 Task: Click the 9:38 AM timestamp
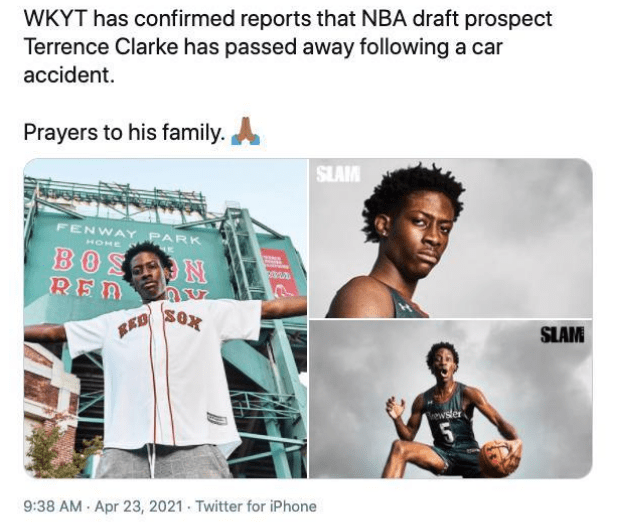click(53, 506)
